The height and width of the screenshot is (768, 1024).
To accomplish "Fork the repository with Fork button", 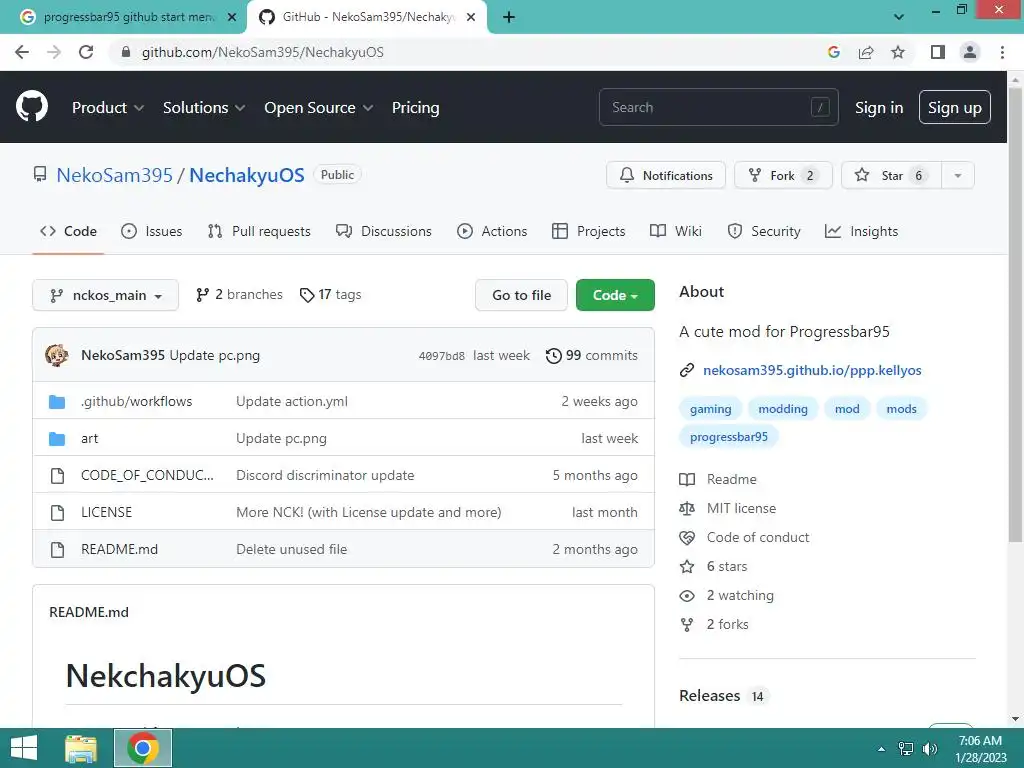I will coord(783,176).
